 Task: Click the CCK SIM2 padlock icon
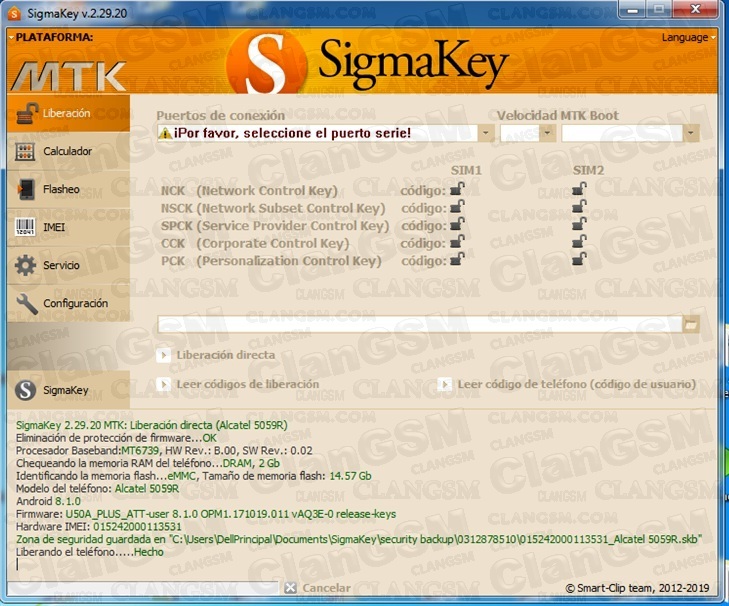[x=579, y=242]
